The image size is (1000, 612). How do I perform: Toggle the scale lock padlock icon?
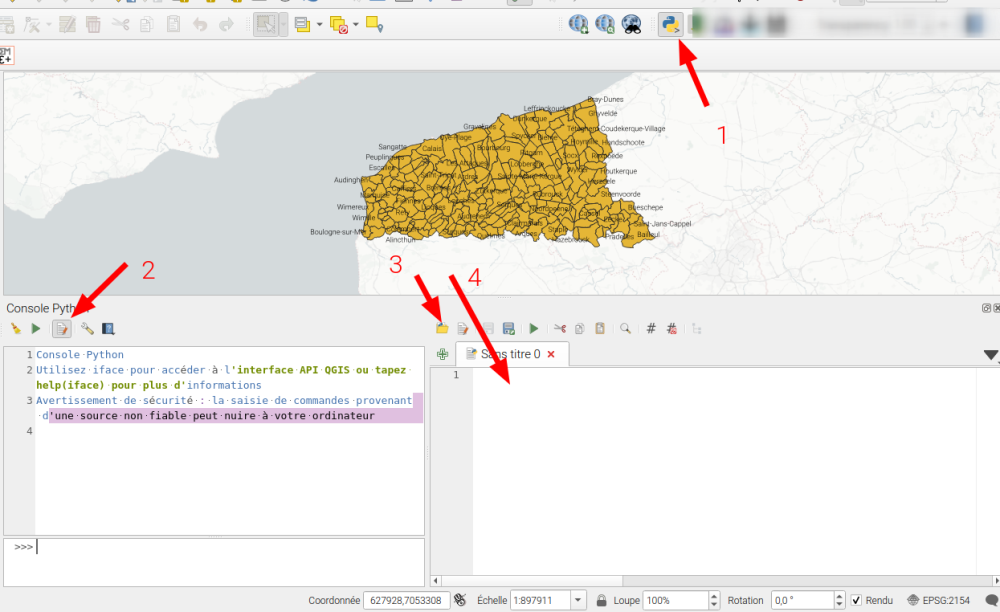pyautogui.click(x=602, y=600)
